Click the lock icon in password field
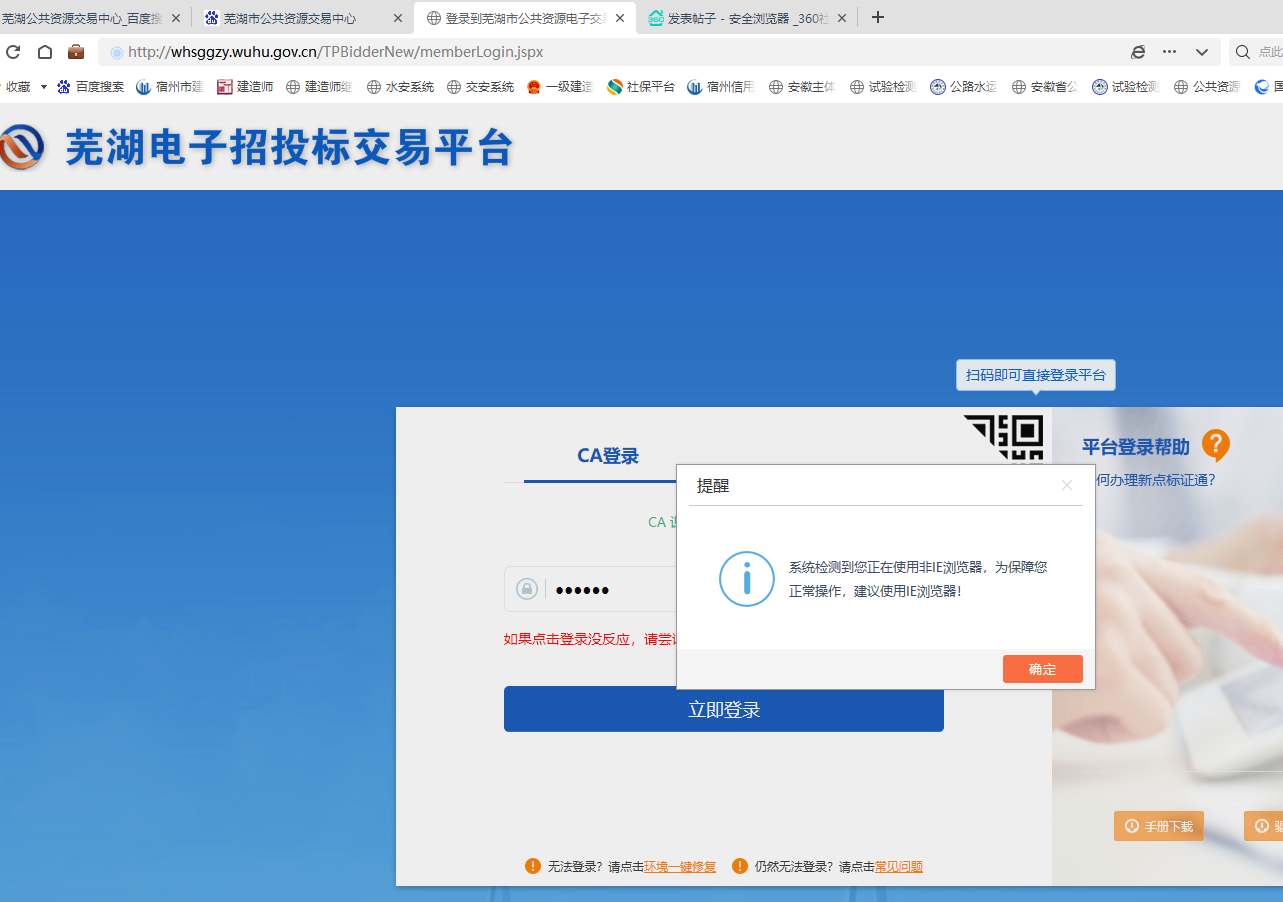1283x902 pixels. click(x=527, y=589)
